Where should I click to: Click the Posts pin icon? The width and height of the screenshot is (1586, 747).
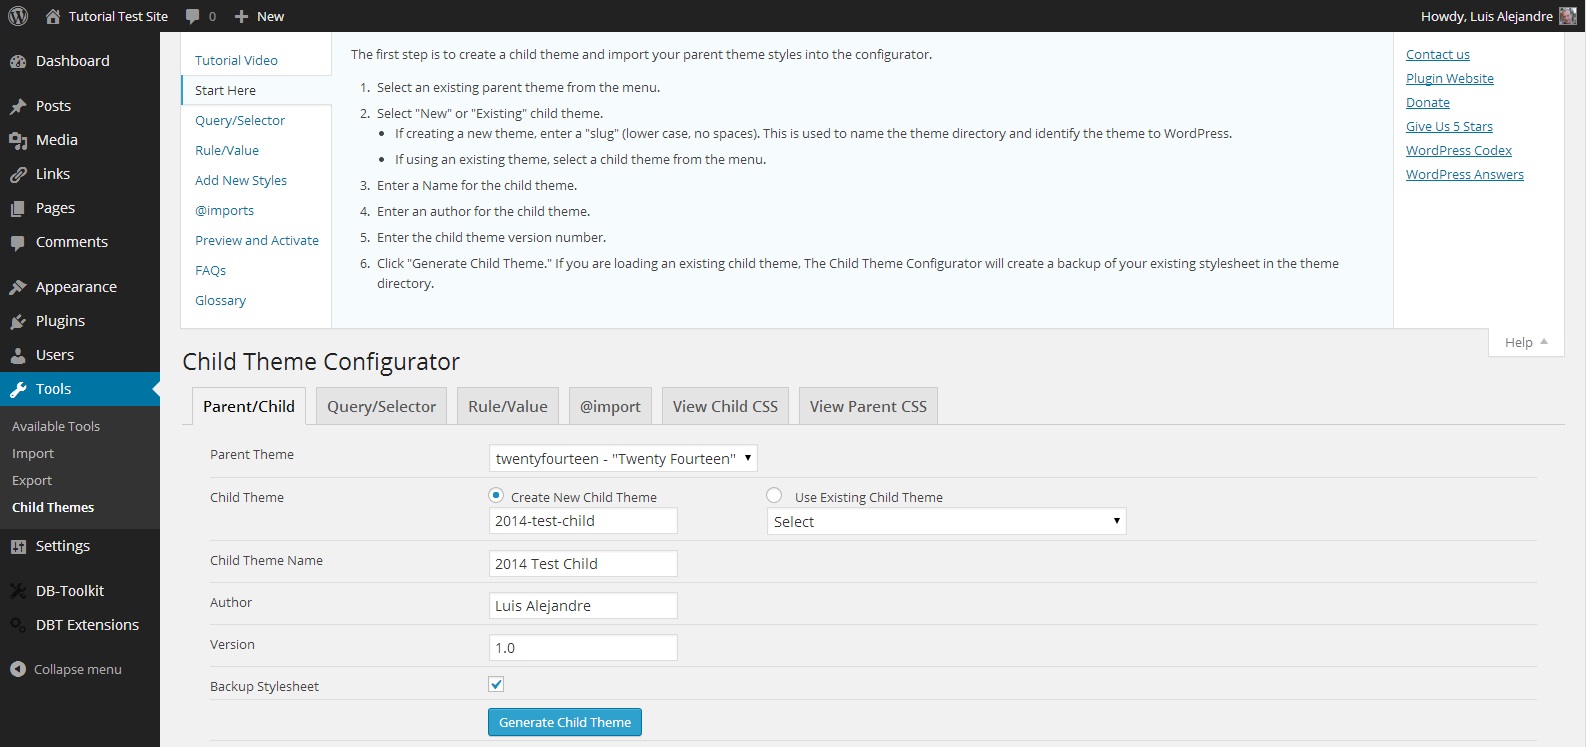18,106
